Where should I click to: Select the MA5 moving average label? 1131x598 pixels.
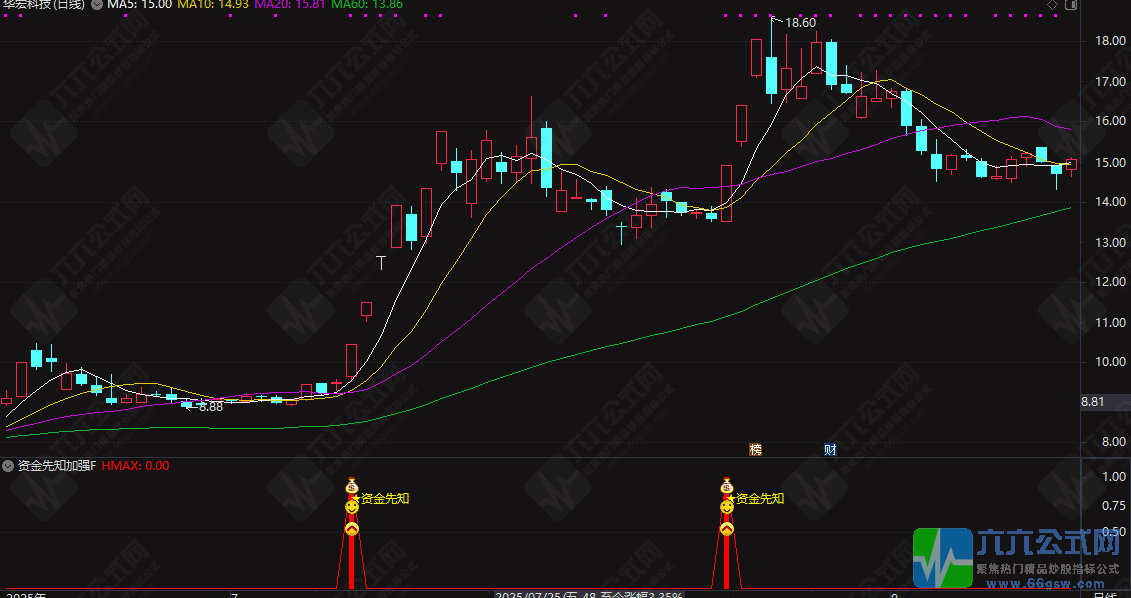[x=139, y=5]
